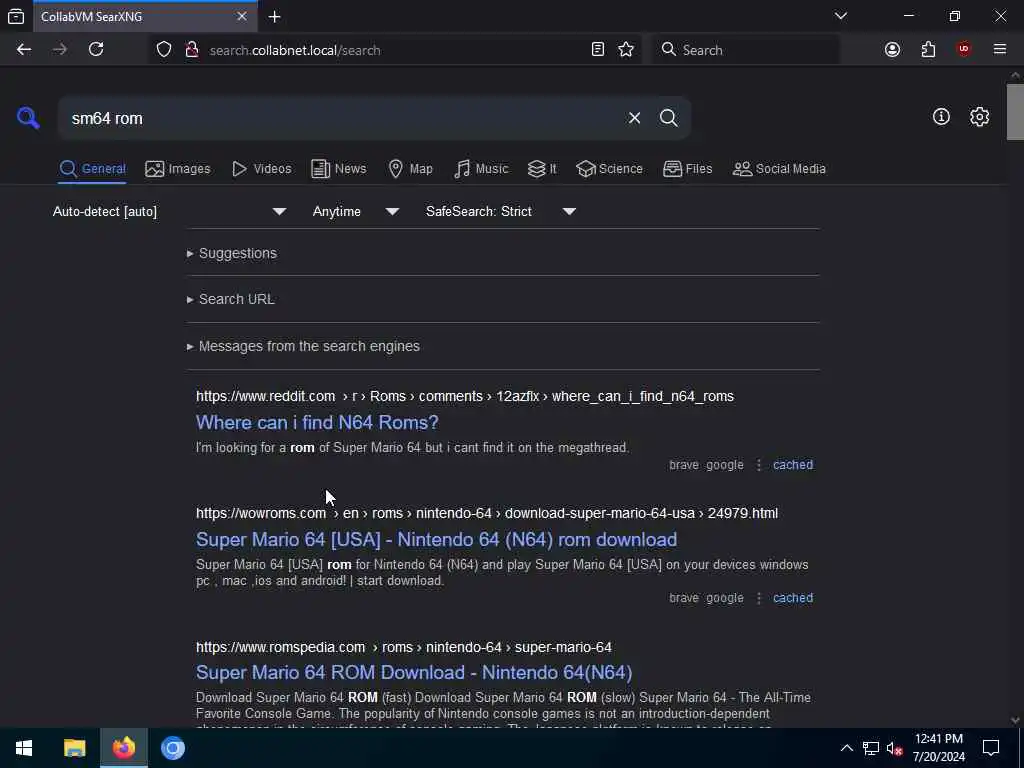Click the sm64 rom search input

click(340, 118)
